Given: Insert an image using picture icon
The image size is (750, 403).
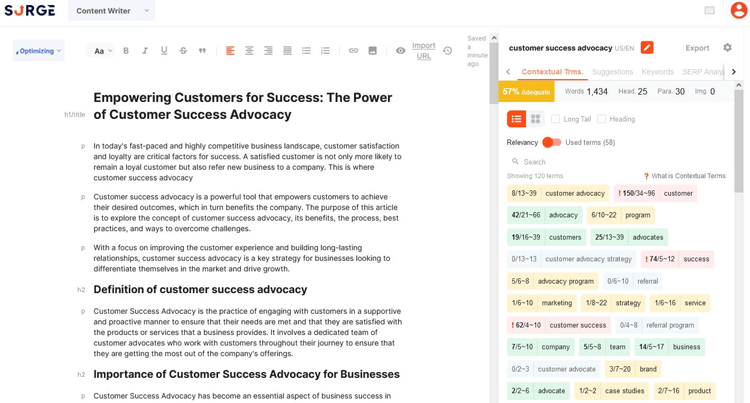Looking at the screenshot, I should coord(373,51).
